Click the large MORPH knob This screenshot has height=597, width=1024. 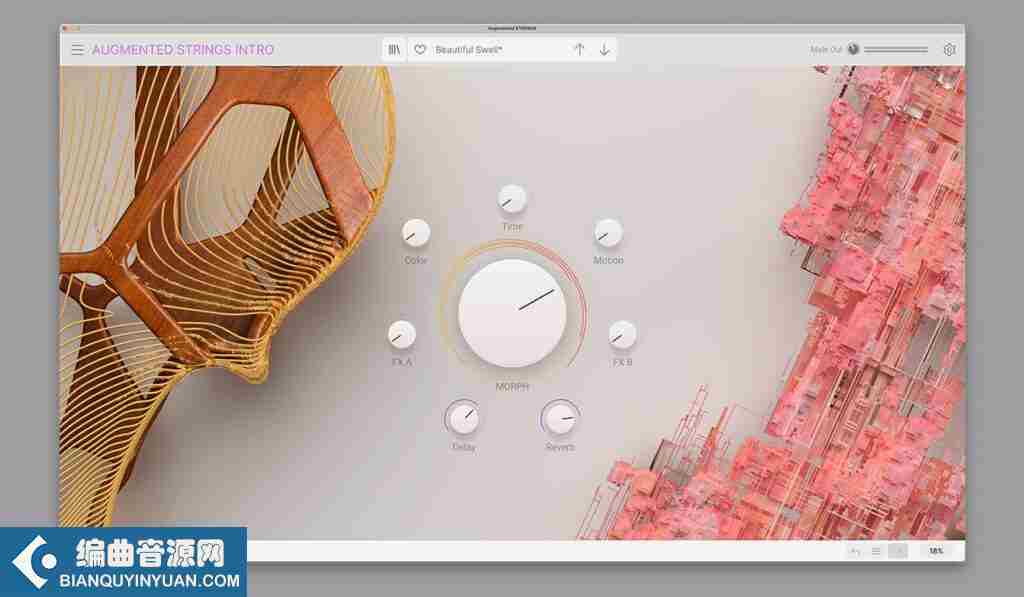[513, 313]
